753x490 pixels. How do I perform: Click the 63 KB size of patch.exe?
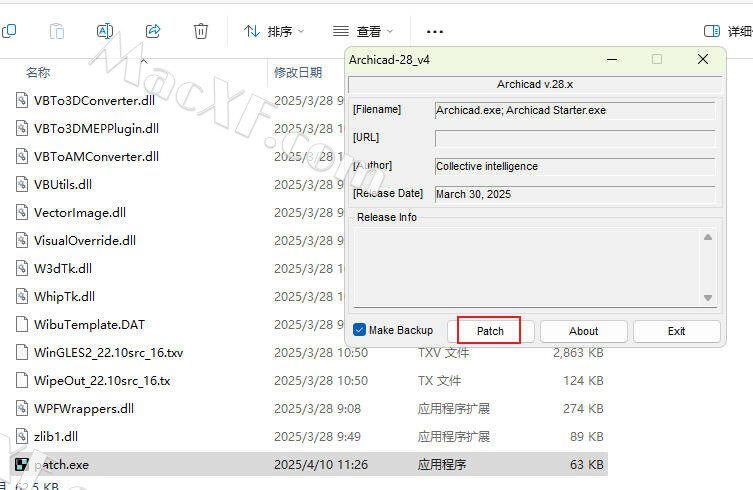click(x=586, y=465)
